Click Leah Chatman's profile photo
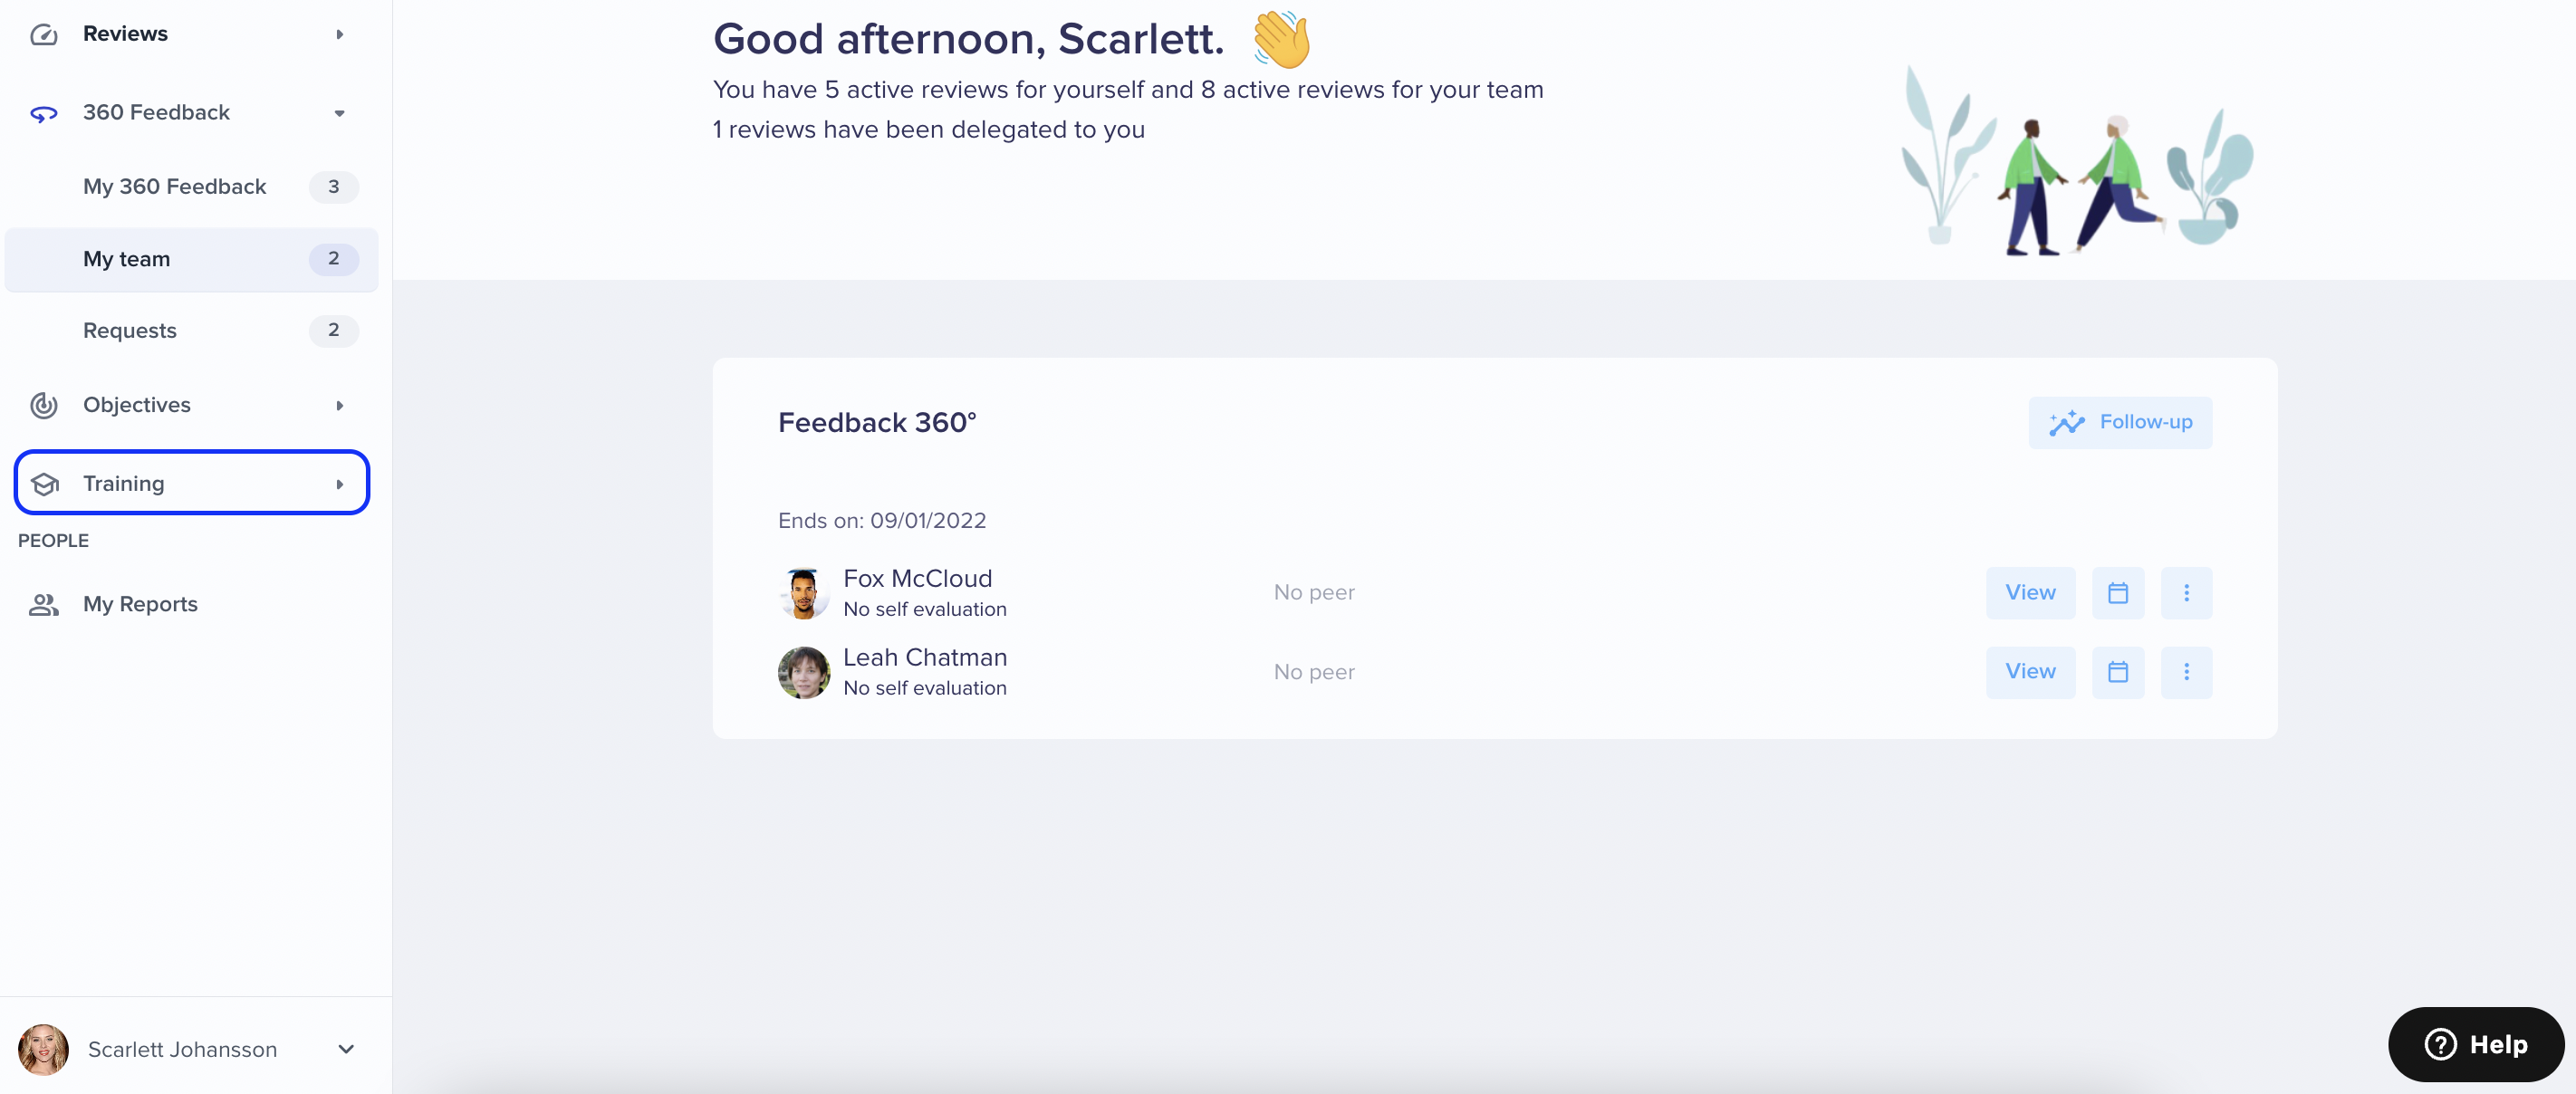Viewport: 2576px width, 1094px height. tap(803, 672)
